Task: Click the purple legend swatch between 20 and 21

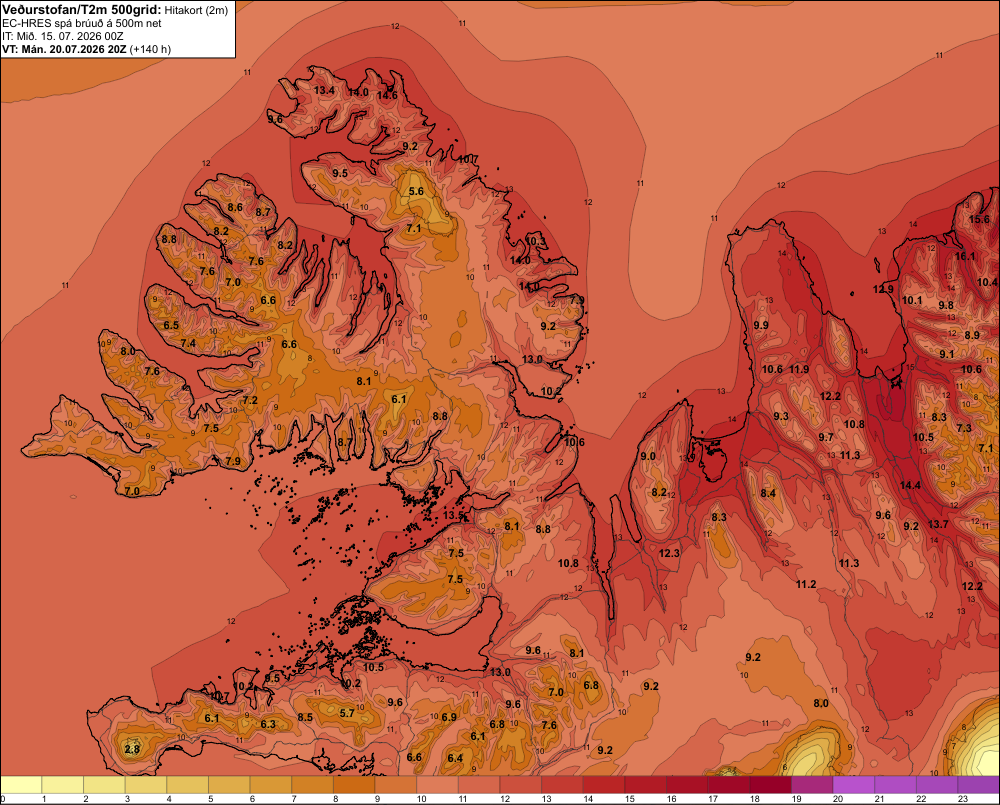Action: [x=854, y=785]
